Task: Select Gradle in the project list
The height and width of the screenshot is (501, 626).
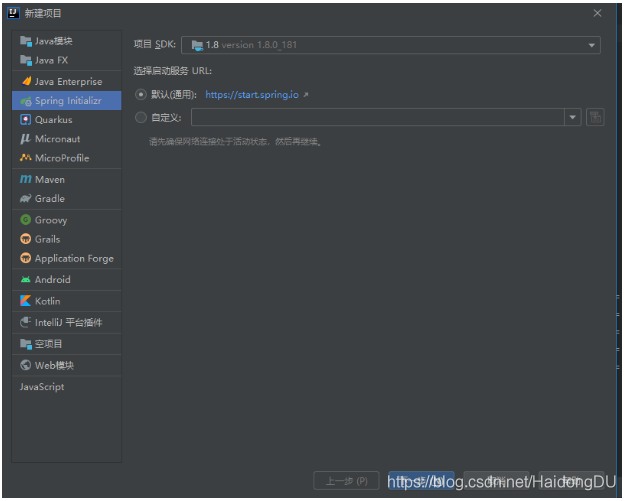Action: pos(67,198)
